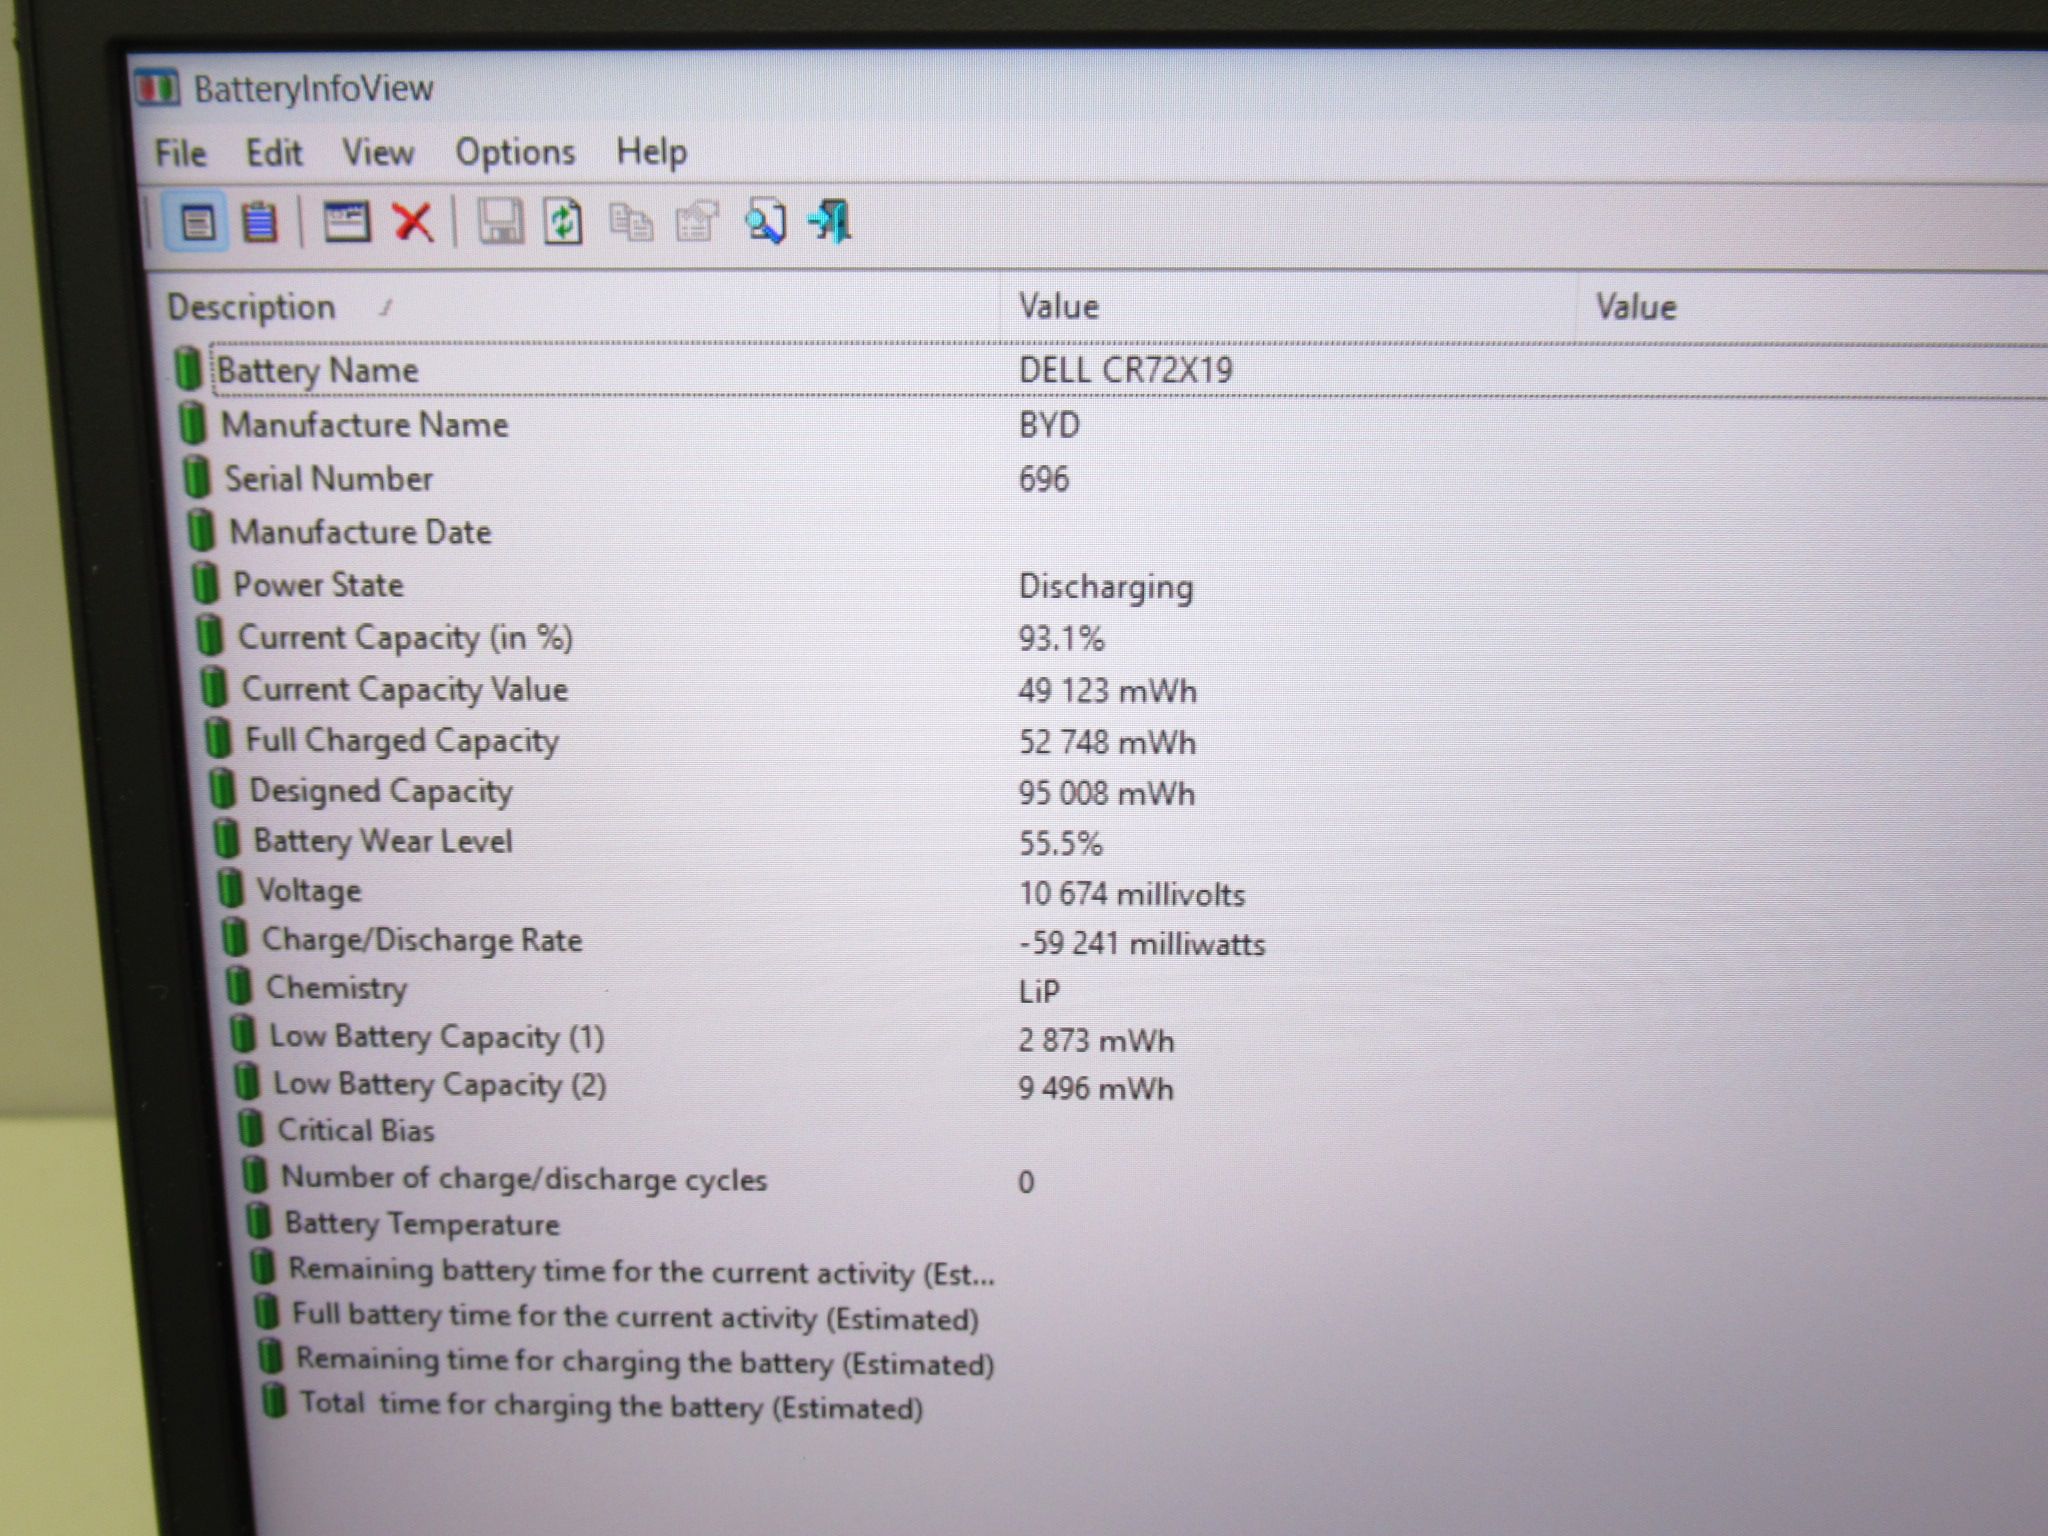Click the Exit door icon
2048x1536 pixels.
[830, 221]
